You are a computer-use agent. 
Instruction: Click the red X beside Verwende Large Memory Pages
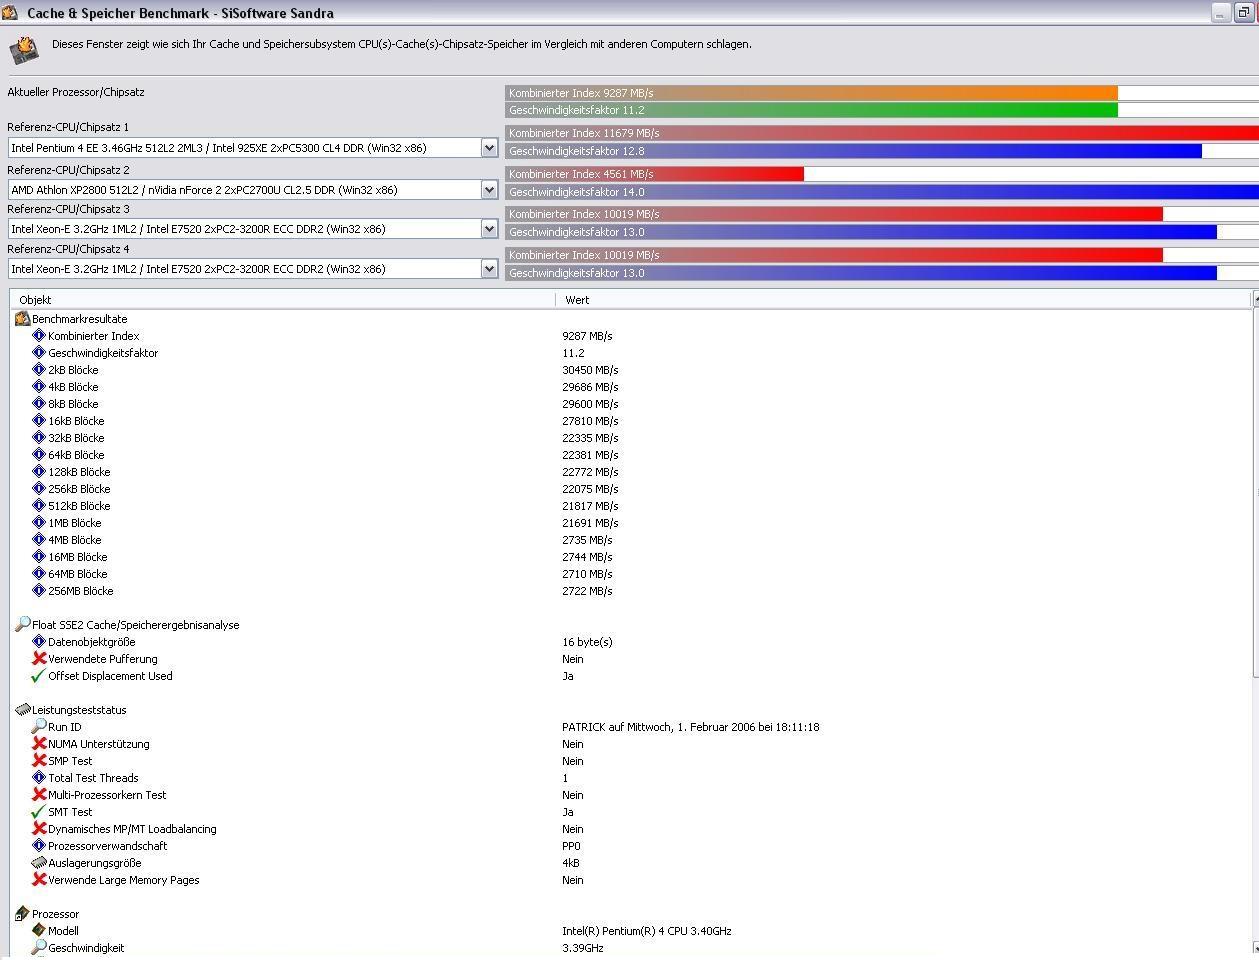tap(39, 880)
